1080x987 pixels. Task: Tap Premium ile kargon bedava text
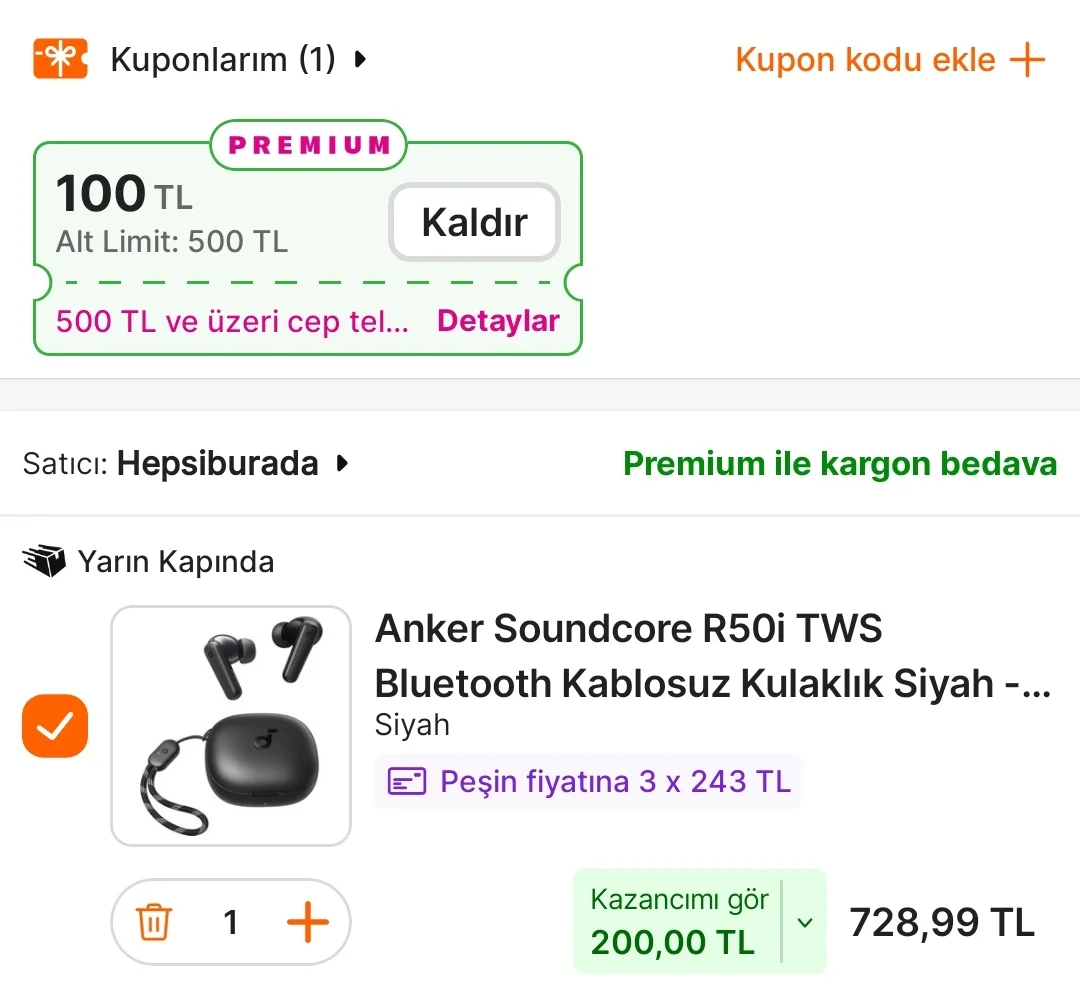pyautogui.click(x=839, y=464)
